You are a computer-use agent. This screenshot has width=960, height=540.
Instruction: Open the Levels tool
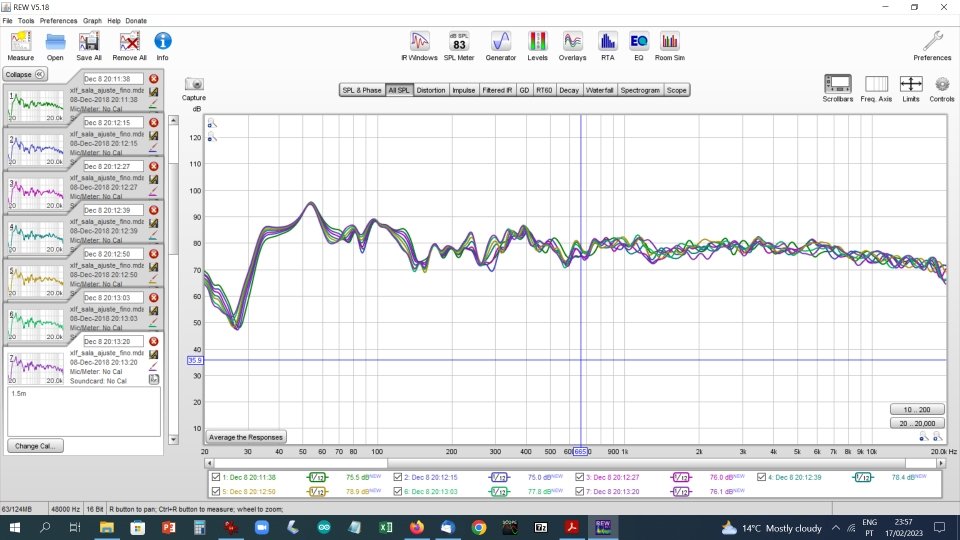click(538, 42)
